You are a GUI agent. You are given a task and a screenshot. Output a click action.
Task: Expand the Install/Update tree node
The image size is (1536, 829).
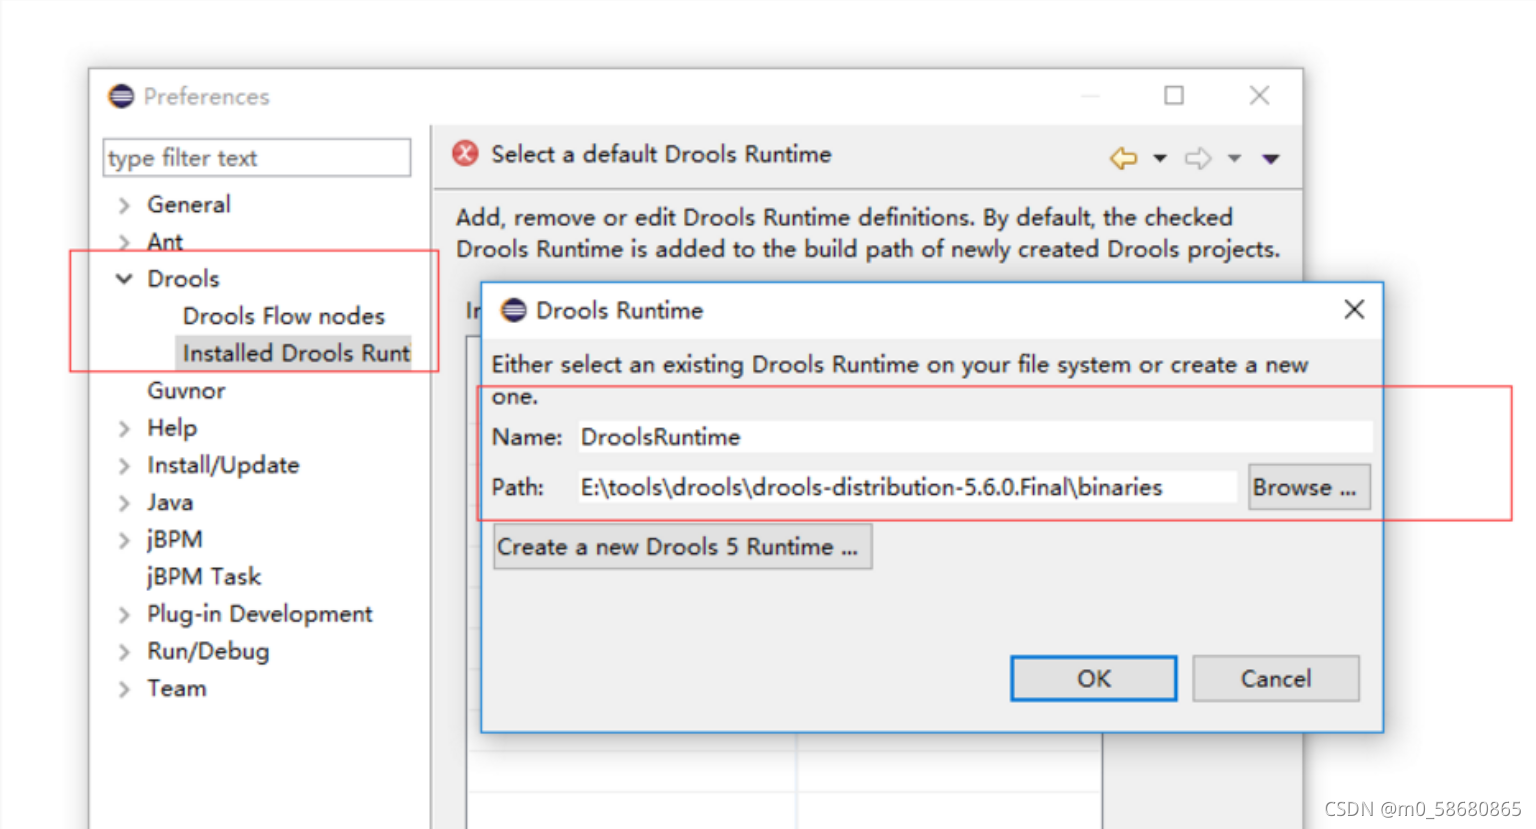tap(124, 466)
